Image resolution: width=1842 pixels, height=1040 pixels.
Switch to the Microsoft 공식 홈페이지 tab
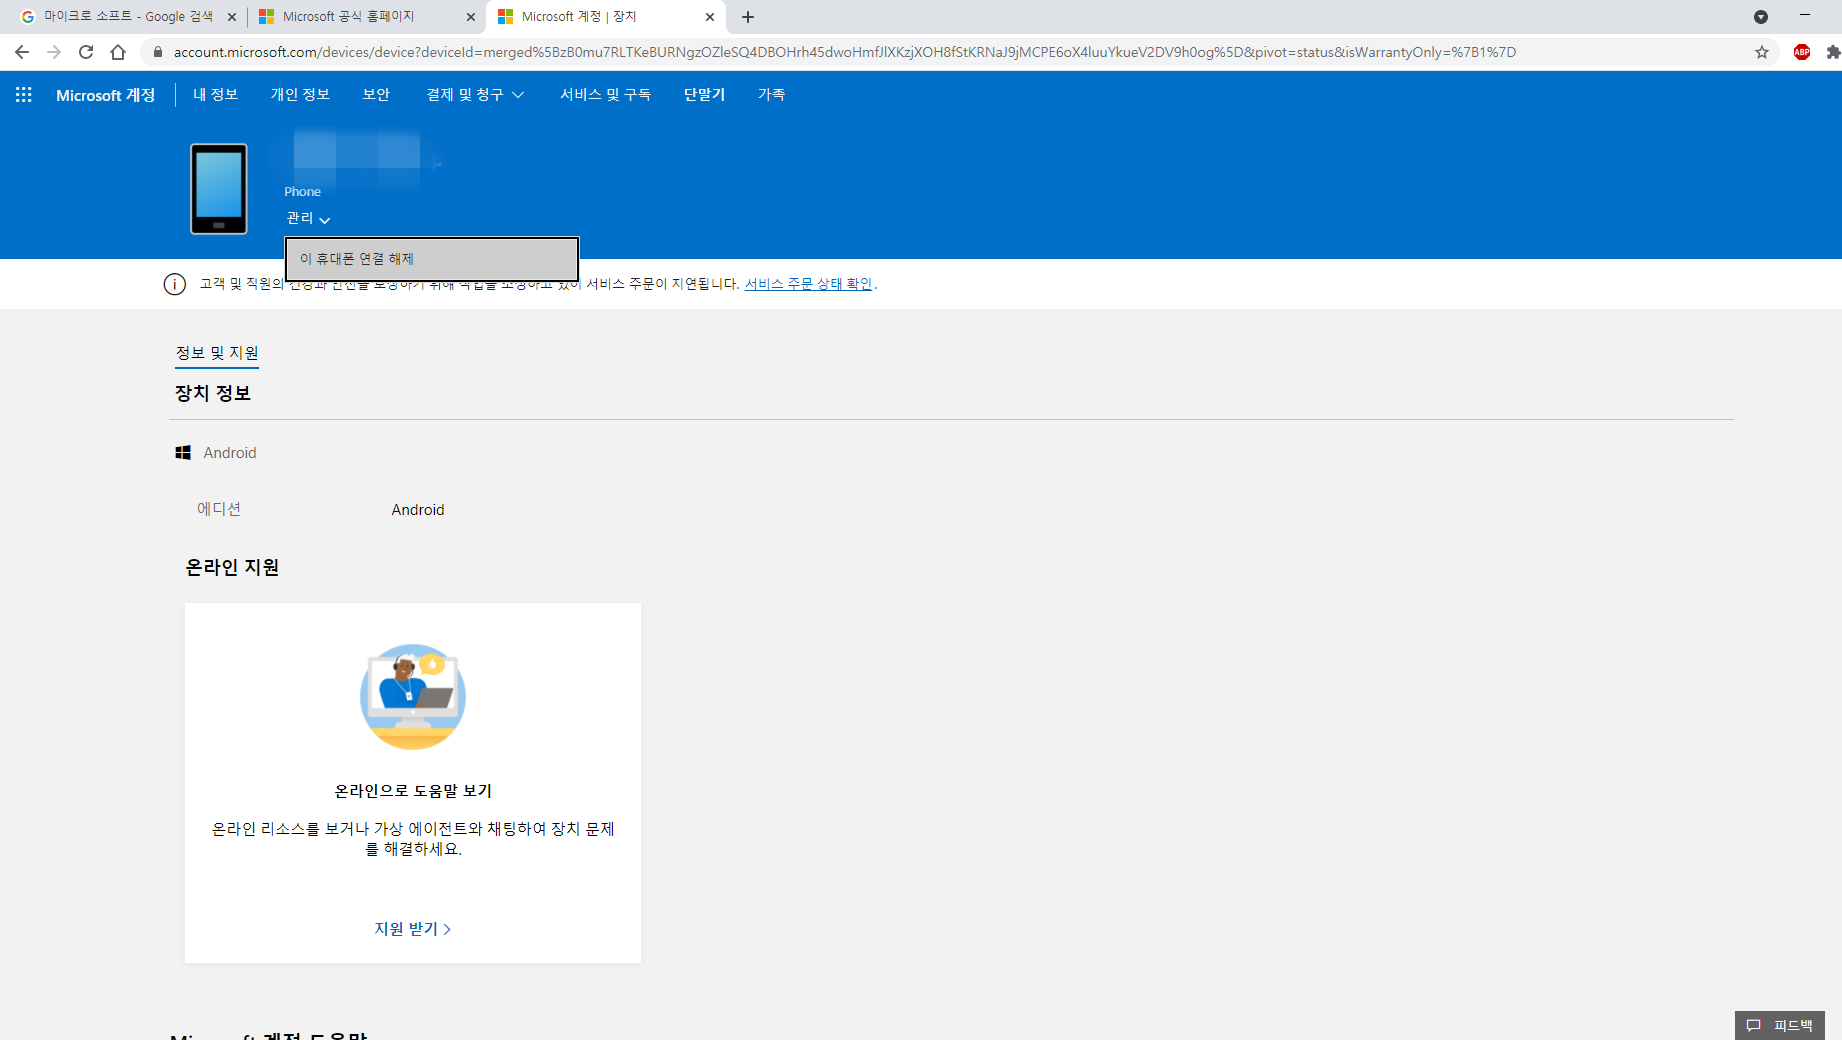pos(368,17)
